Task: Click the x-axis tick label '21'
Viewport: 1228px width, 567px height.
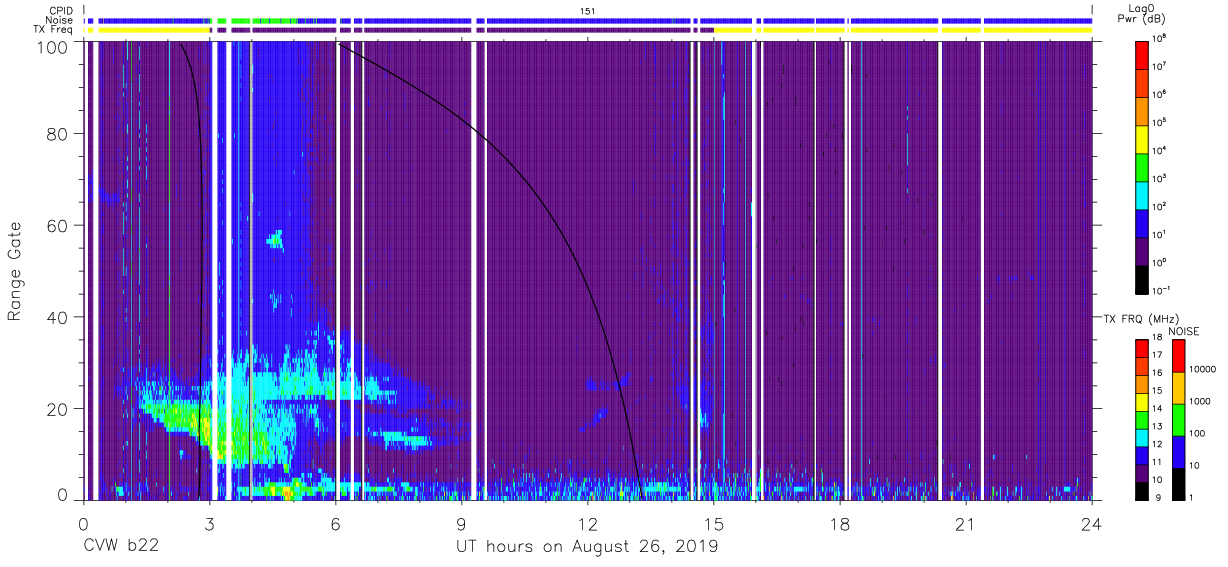Action: coord(966,525)
